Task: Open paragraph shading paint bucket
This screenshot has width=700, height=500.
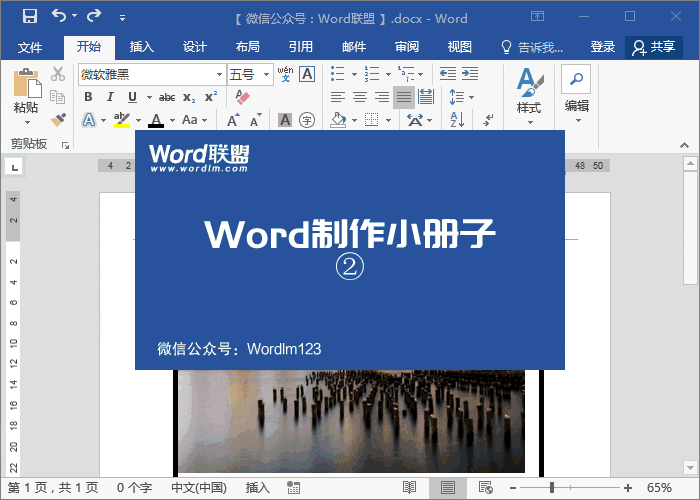Action: (338, 120)
